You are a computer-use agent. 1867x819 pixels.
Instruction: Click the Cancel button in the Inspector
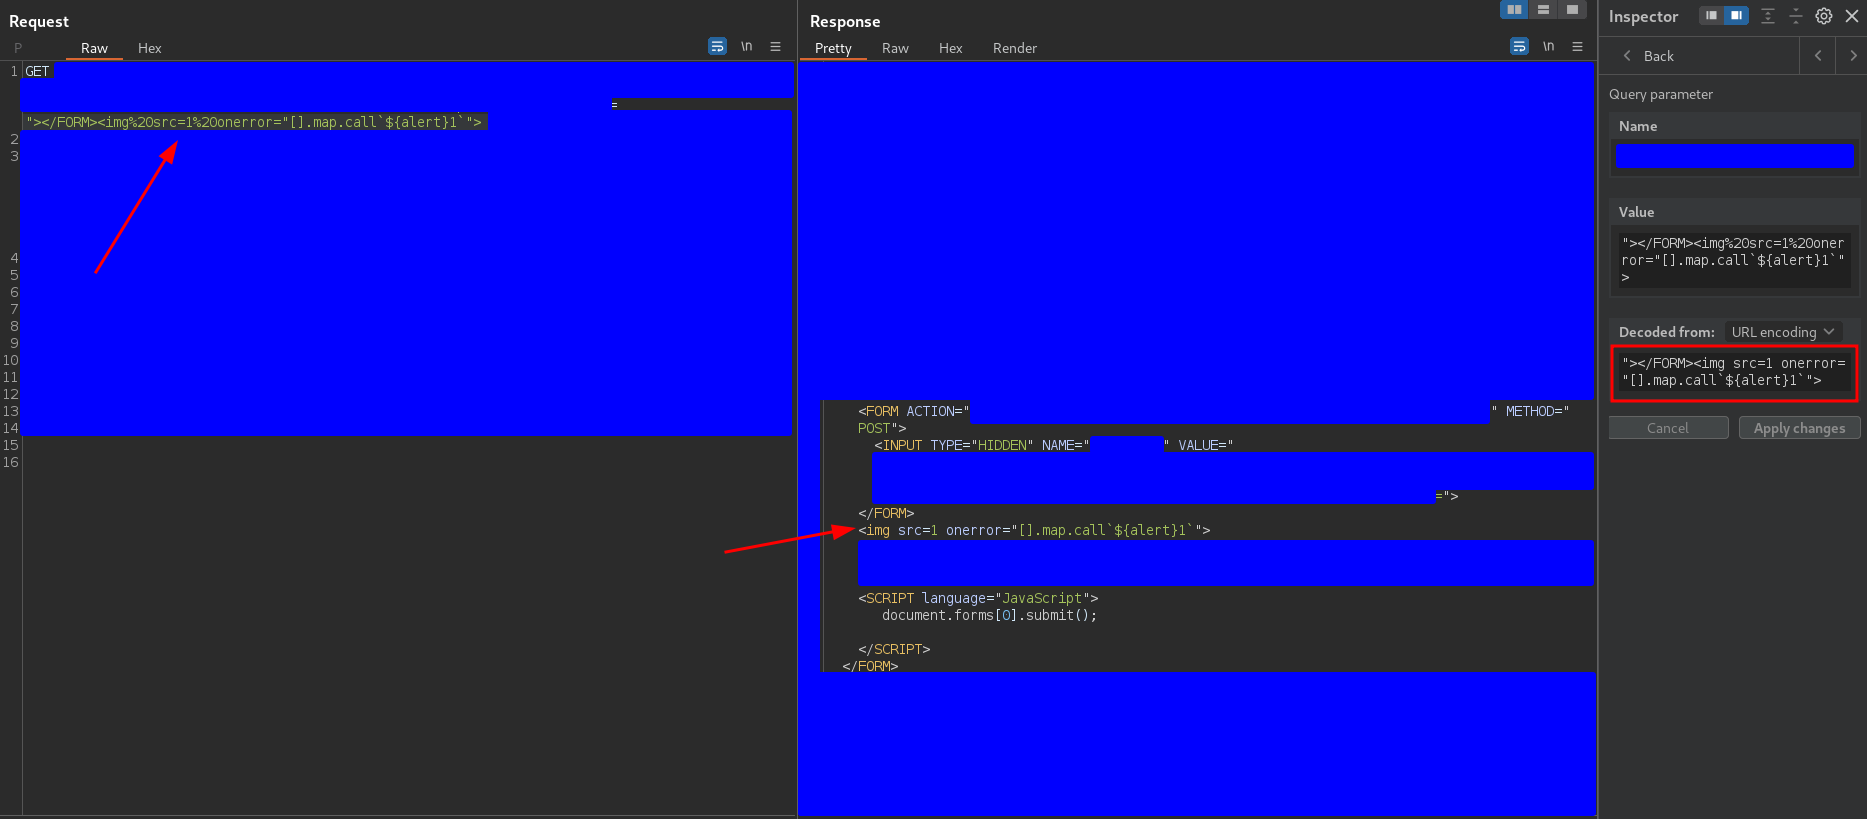1668,428
